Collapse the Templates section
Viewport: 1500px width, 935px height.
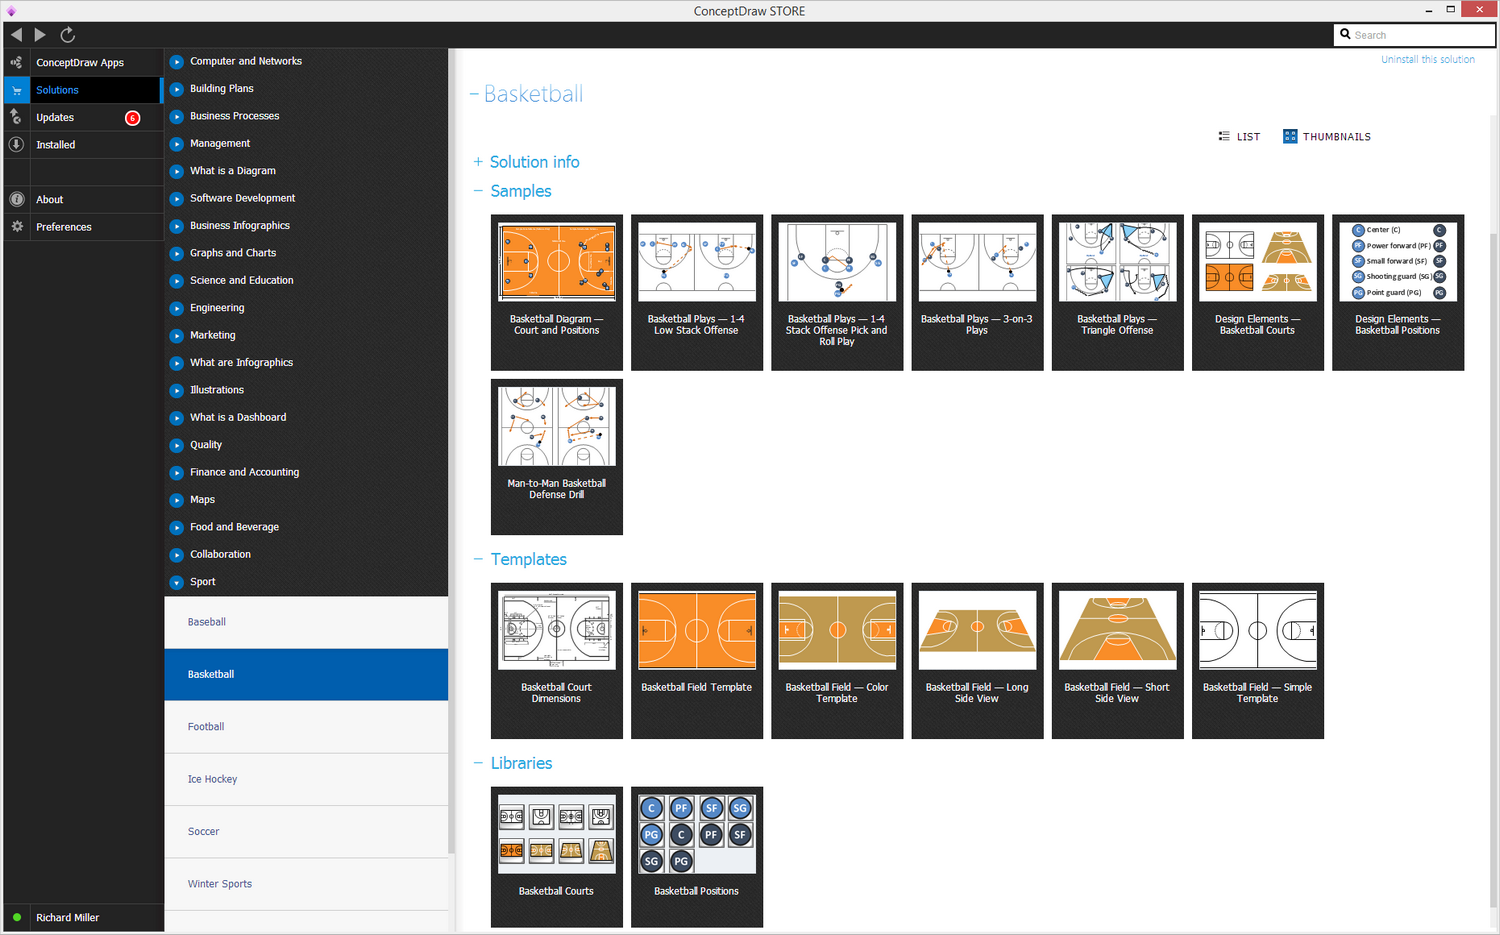[x=478, y=559]
